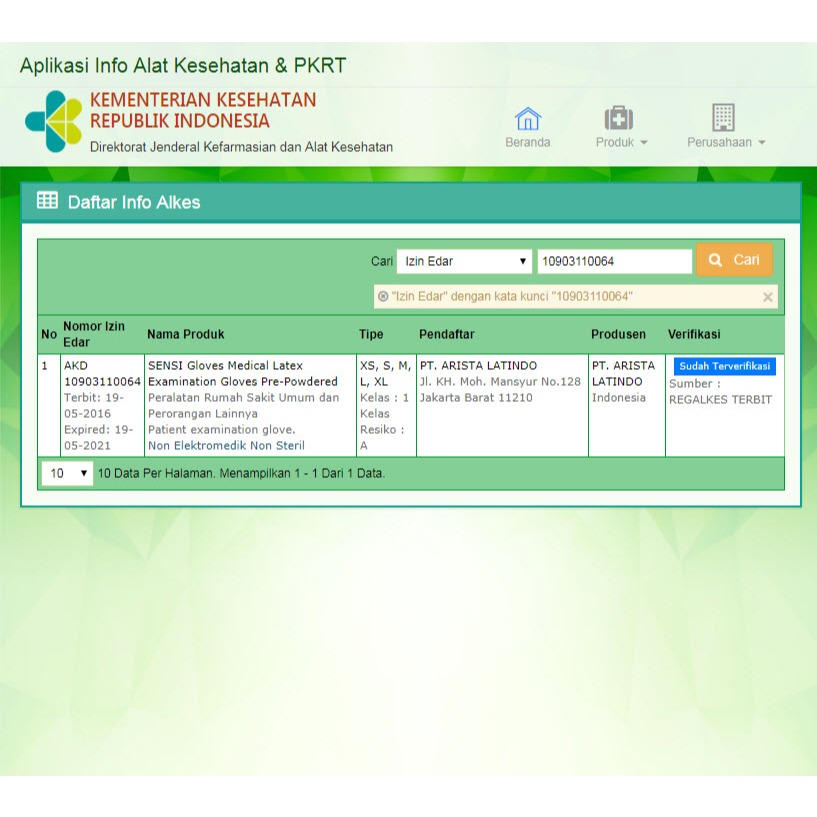Image resolution: width=817 pixels, height=817 pixels.
Task: Click the Kementerian Kesehatan logo
Action: 53,121
